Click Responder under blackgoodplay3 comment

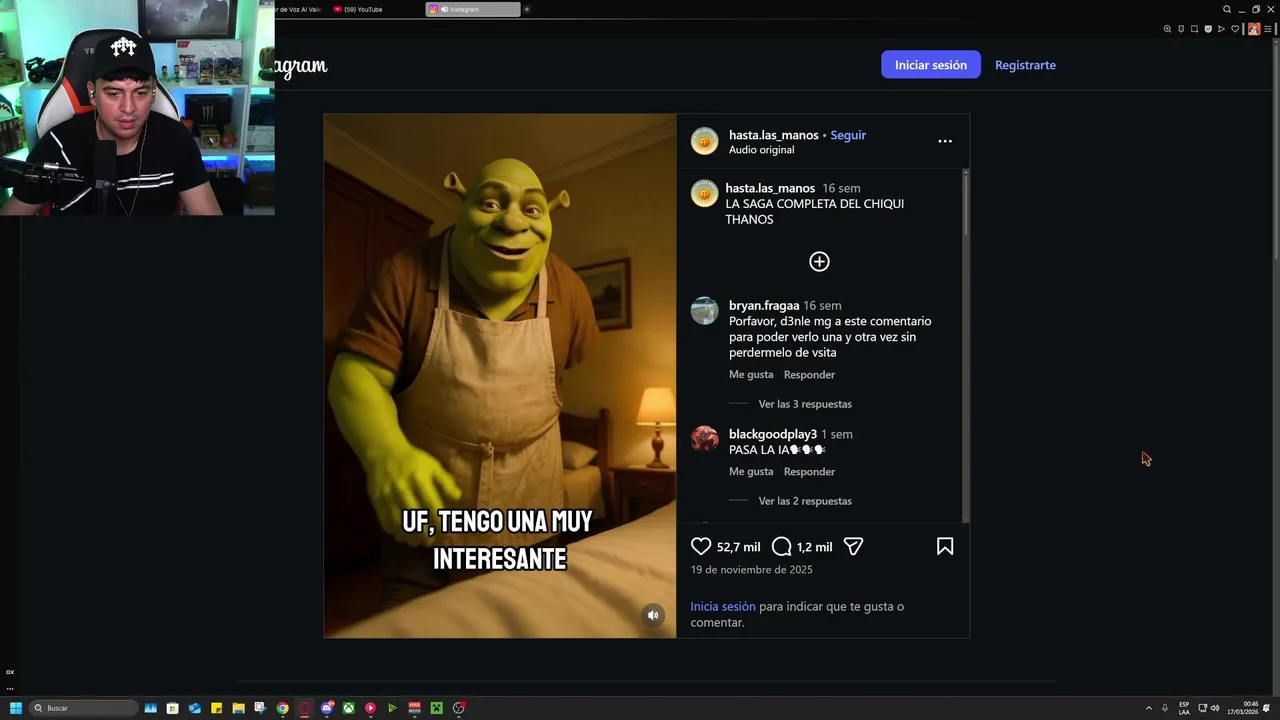(x=809, y=472)
